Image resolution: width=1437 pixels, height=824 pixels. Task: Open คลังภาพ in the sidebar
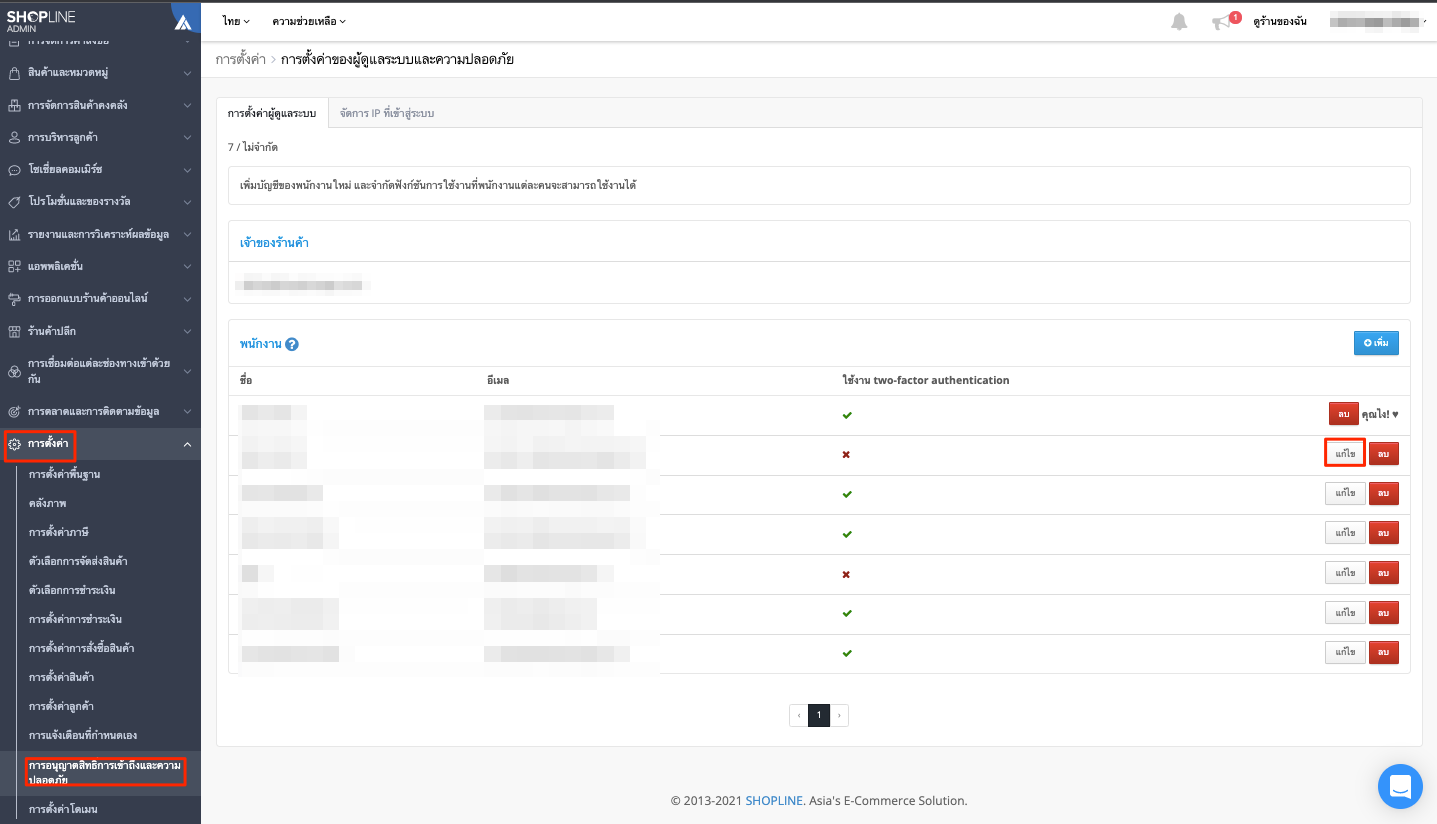coord(48,503)
